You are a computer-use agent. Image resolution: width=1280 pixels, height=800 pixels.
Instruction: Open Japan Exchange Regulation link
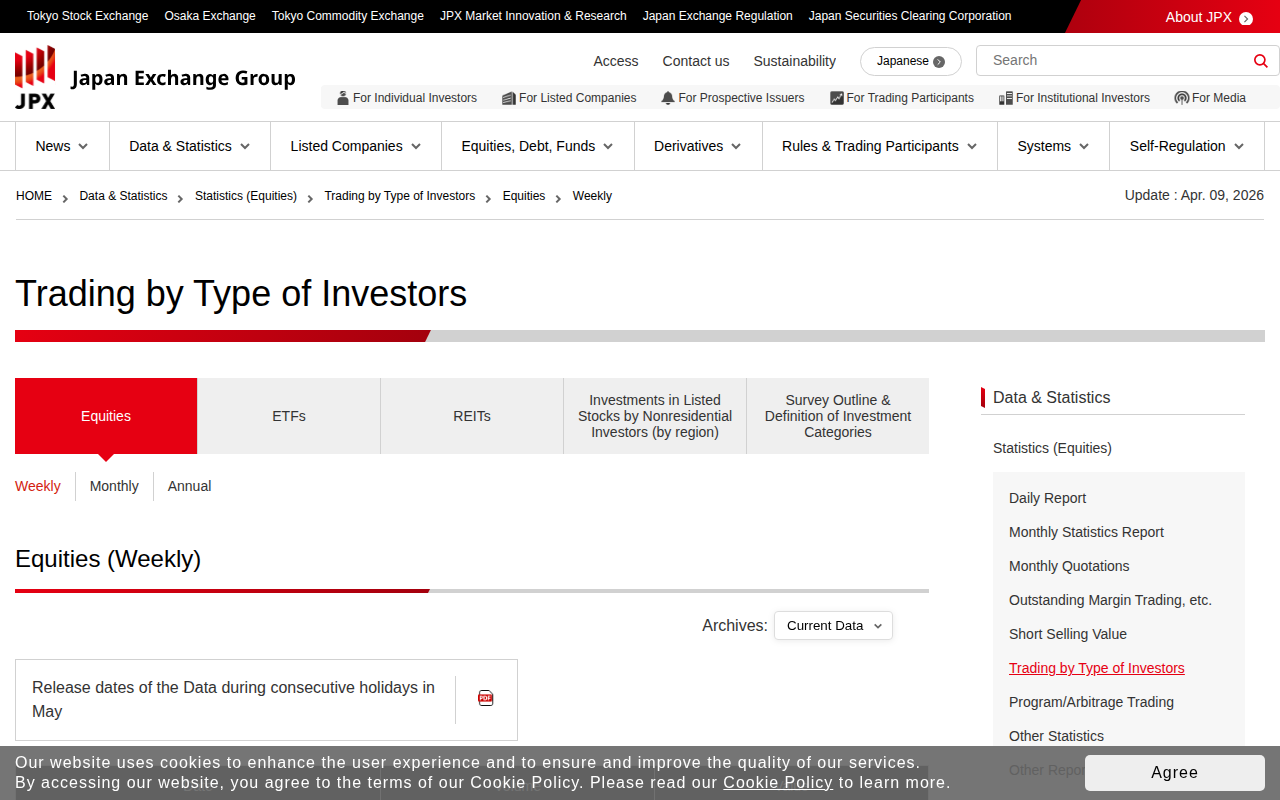coord(718,16)
